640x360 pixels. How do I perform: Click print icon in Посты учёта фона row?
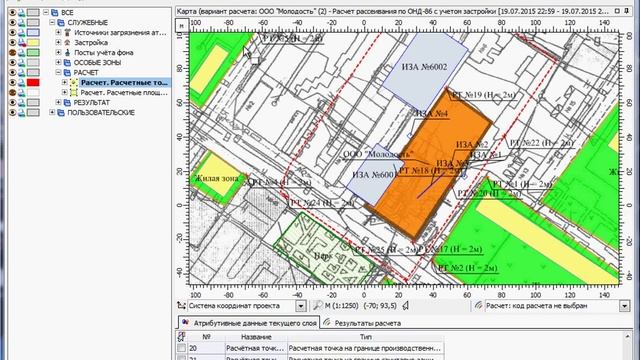[22, 53]
